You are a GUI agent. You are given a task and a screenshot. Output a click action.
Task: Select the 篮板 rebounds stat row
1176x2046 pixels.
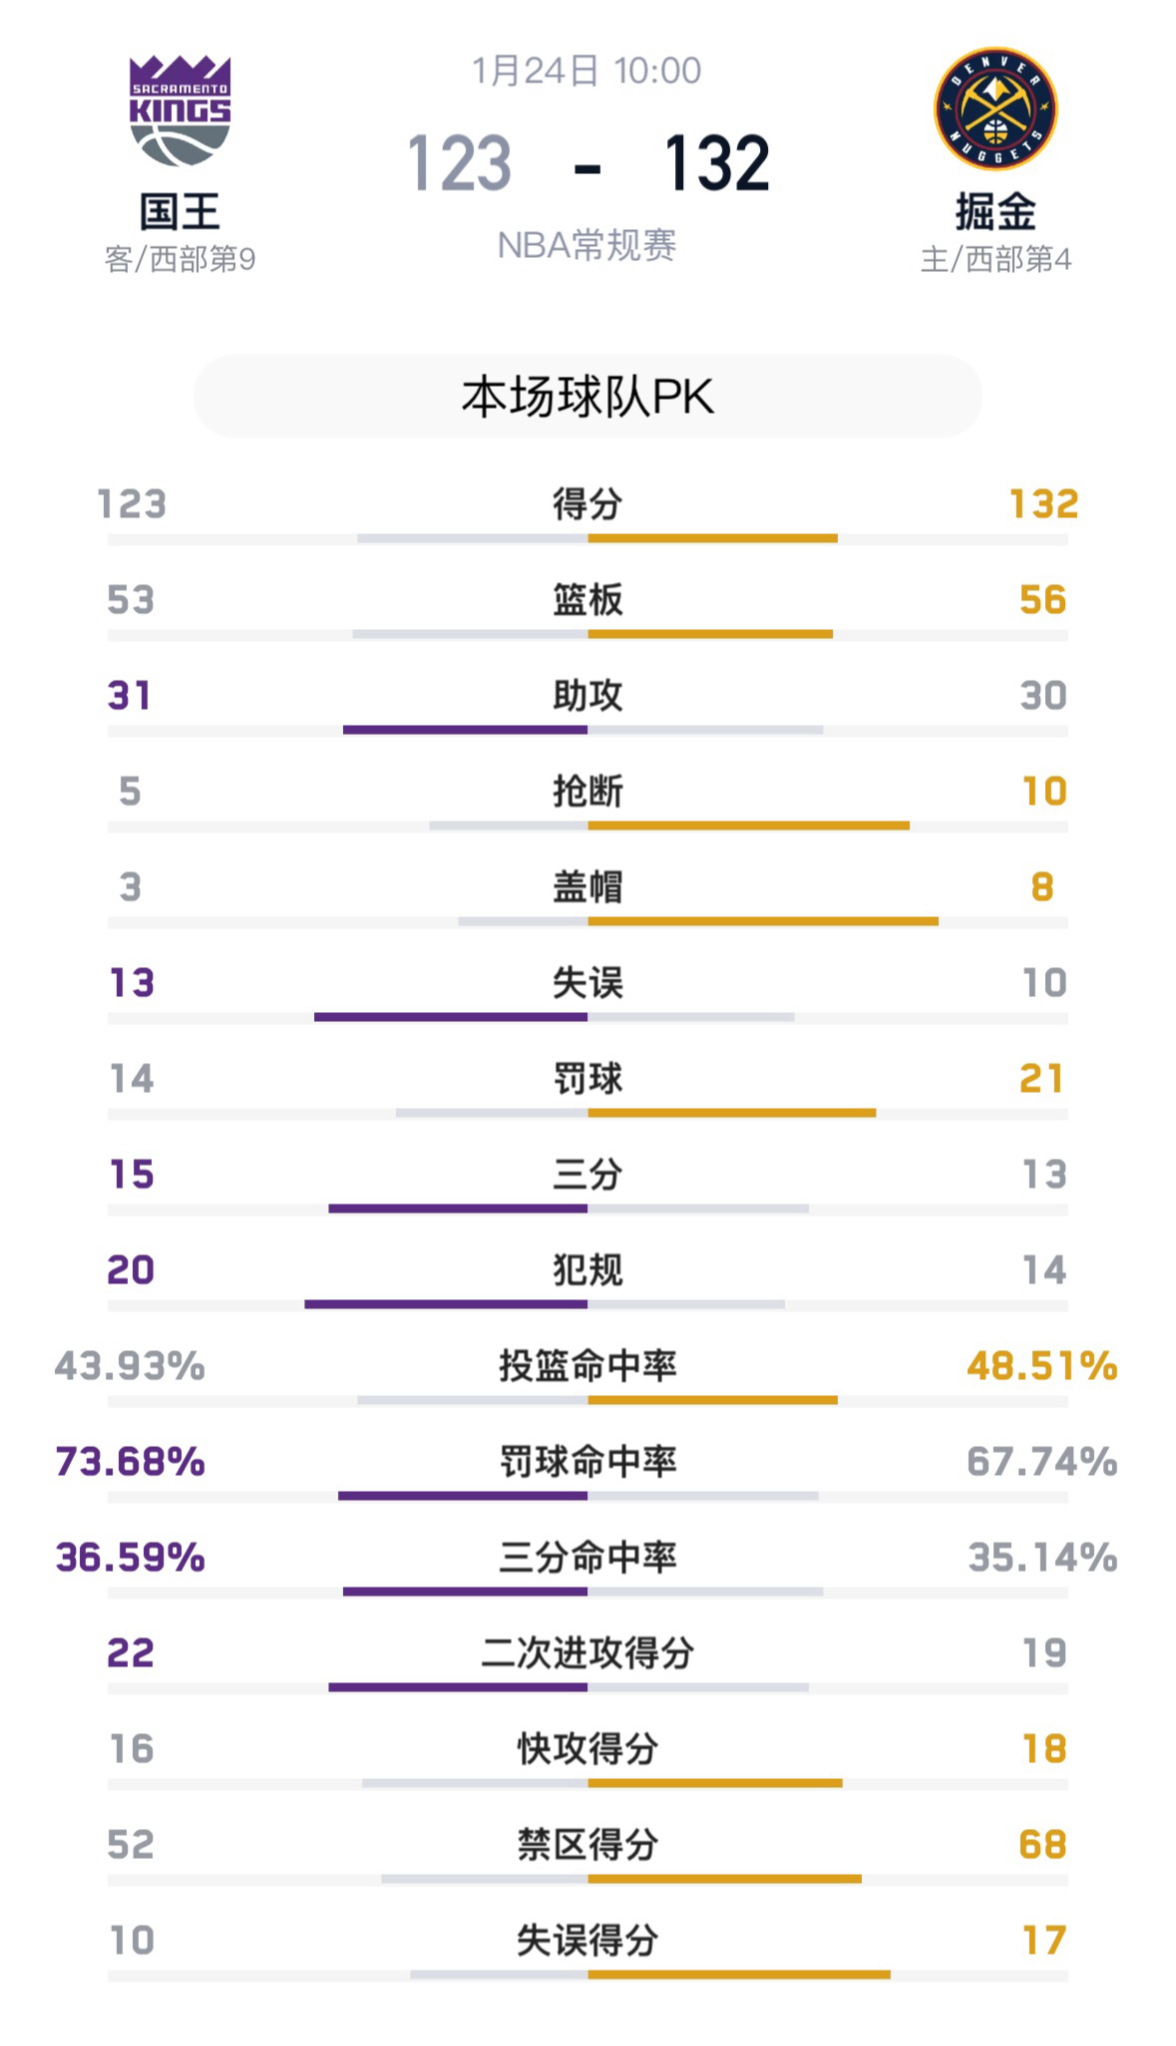(x=588, y=603)
